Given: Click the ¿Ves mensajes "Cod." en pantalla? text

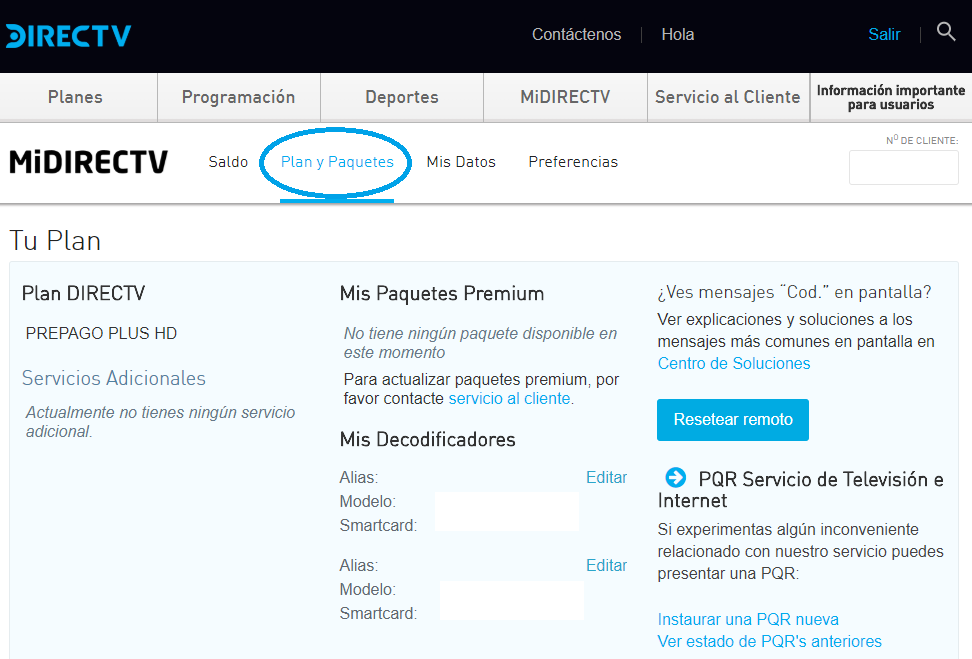Looking at the screenshot, I should 794,292.
